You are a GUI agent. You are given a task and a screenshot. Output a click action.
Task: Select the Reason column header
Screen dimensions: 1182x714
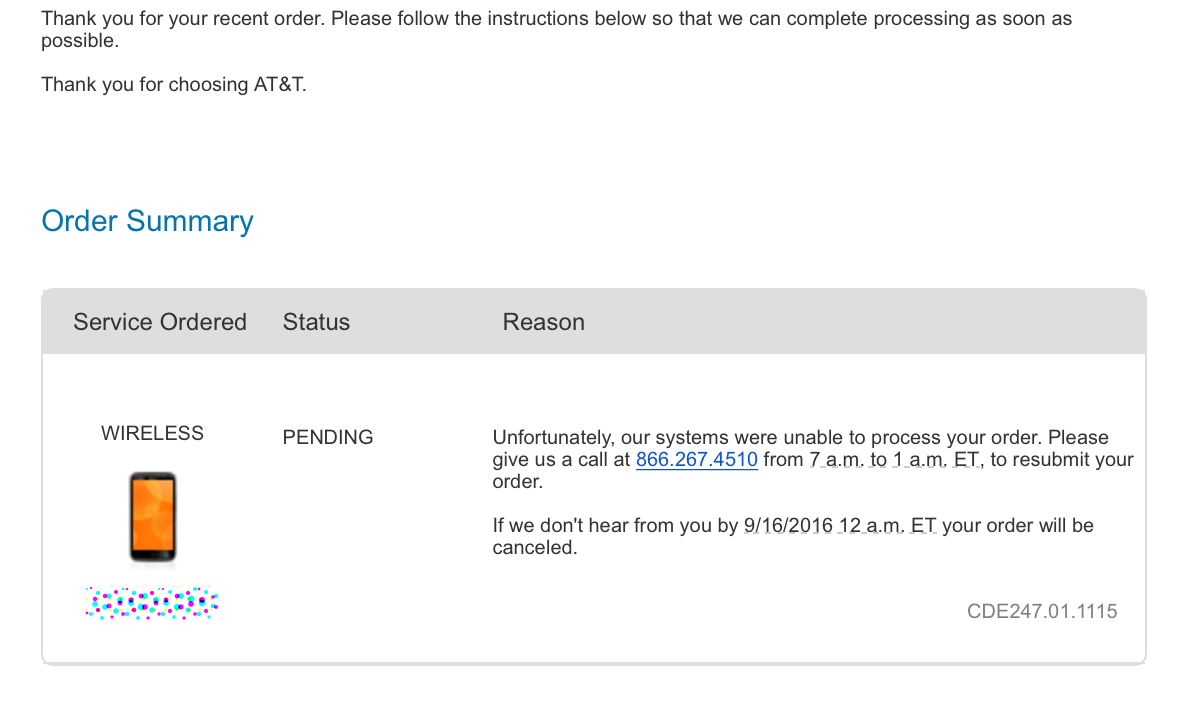pyautogui.click(x=544, y=322)
